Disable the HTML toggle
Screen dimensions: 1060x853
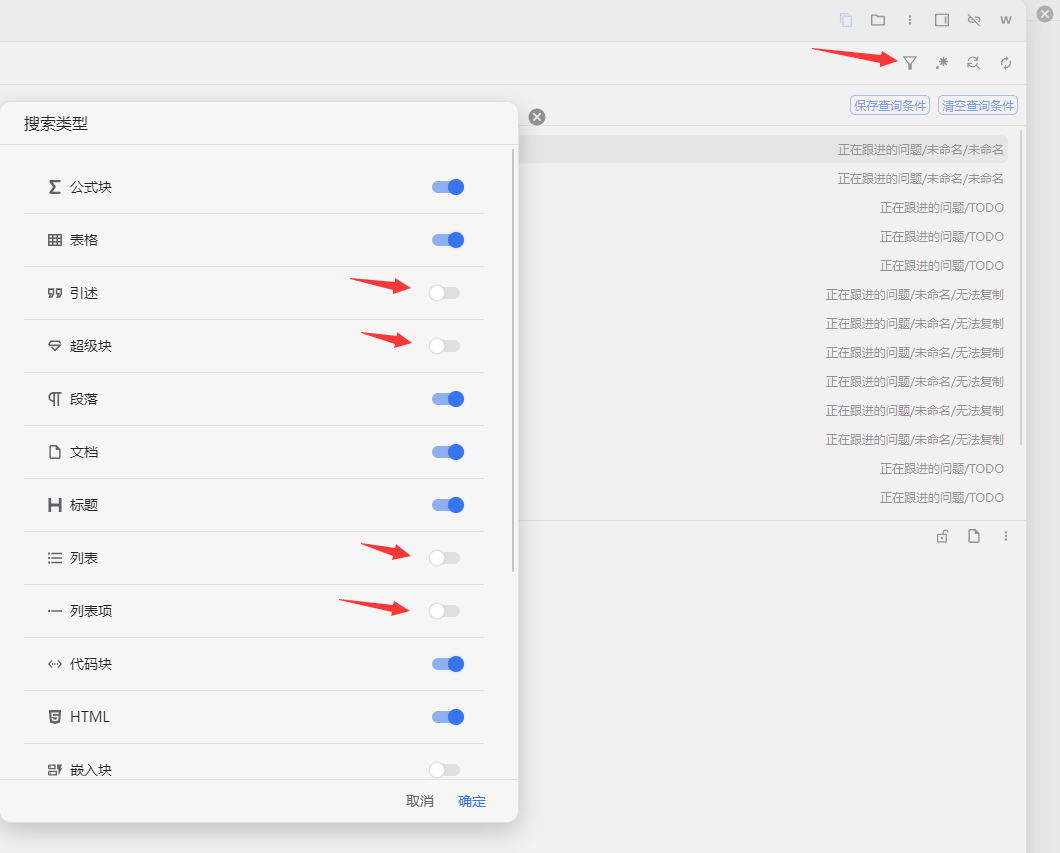pyautogui.click(x=448, y=717)
